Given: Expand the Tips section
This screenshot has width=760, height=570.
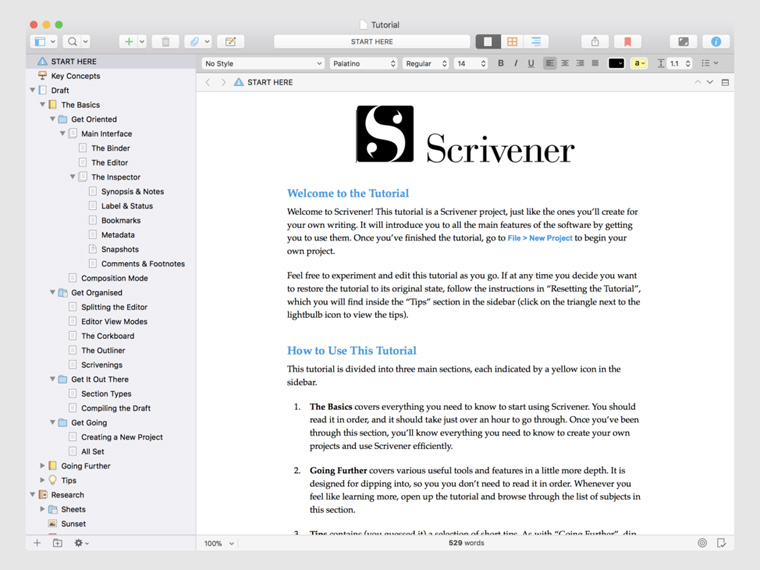Looking at the screenshot, I should [42, 480].
